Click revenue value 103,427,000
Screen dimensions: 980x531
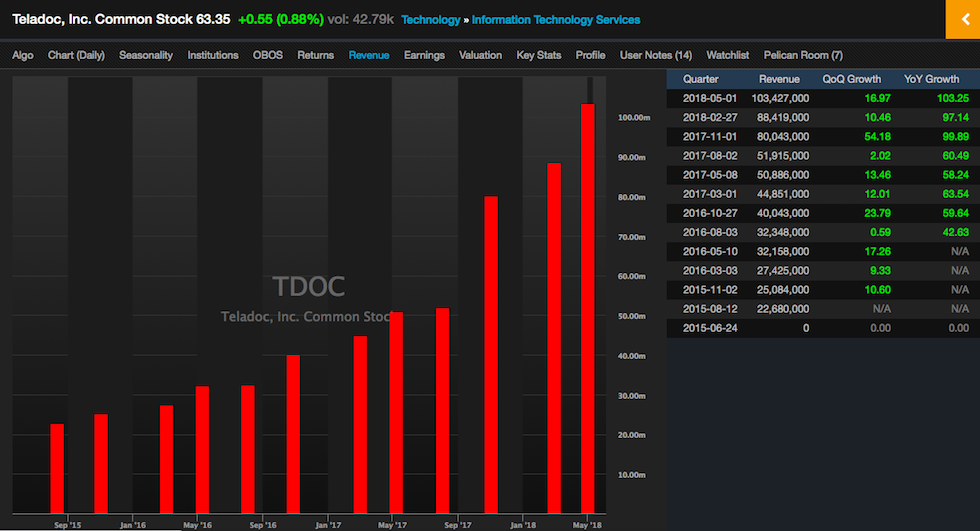coord(780,98)
